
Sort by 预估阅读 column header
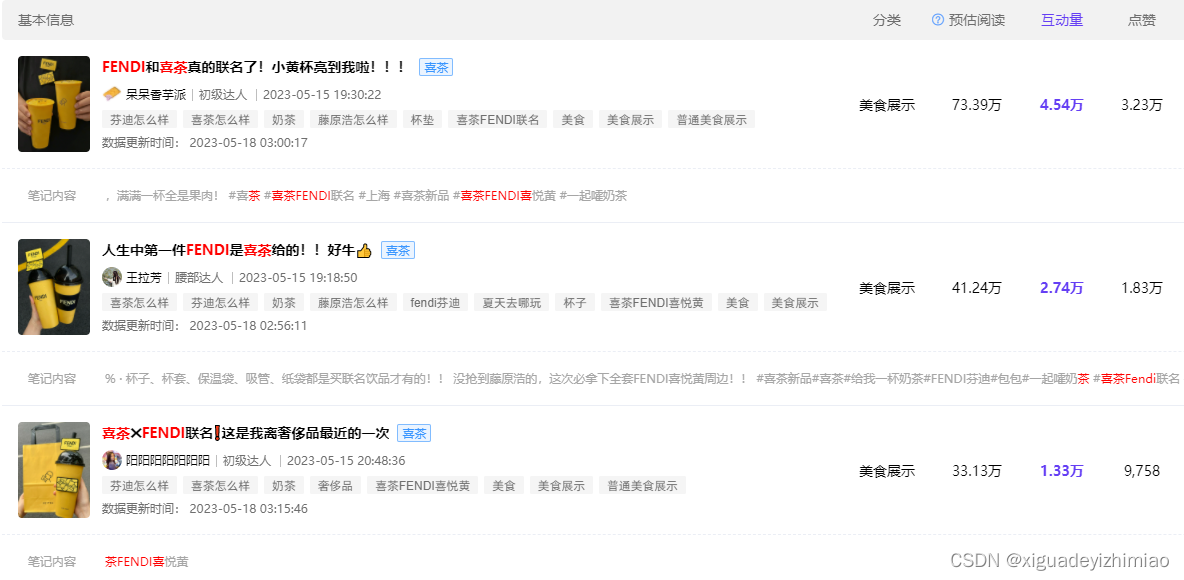pos(976,20)
